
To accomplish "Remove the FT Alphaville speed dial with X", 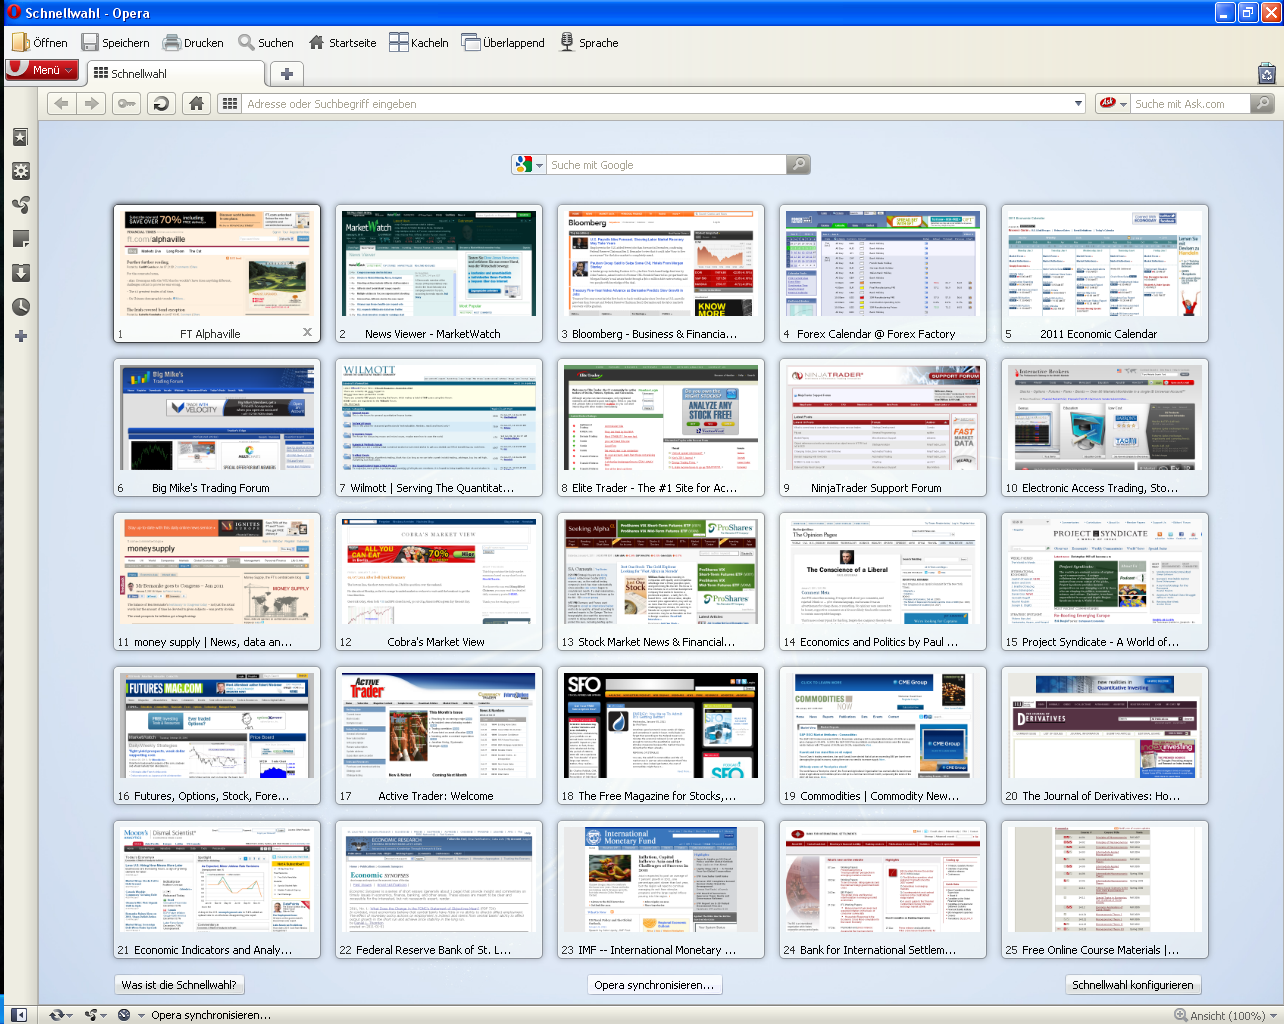I will (x=307, y=332).
